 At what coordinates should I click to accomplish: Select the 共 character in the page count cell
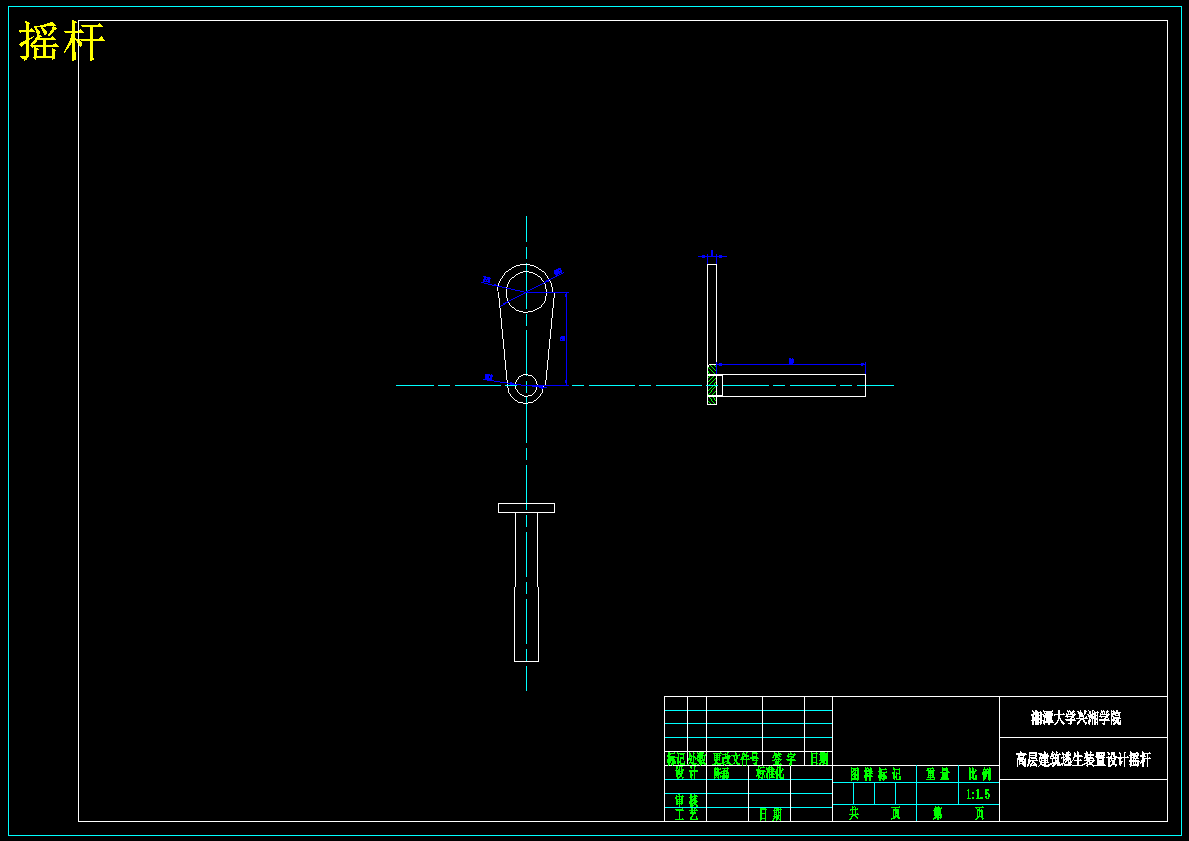click(854, 814)
